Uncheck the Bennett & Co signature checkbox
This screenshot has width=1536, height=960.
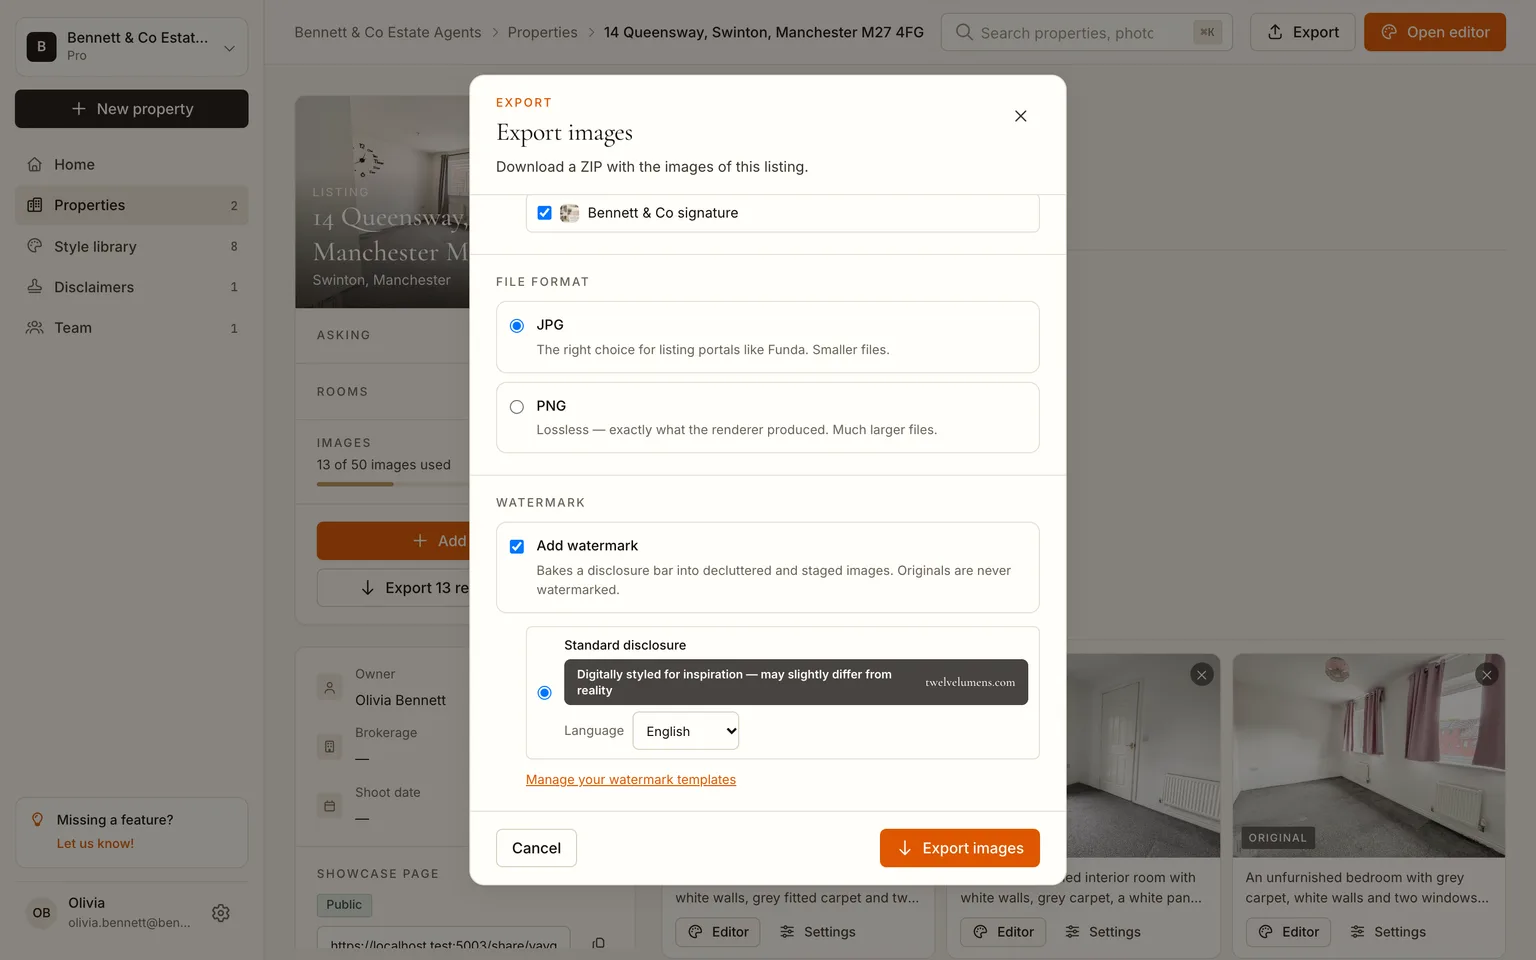[x=544, y=213]
